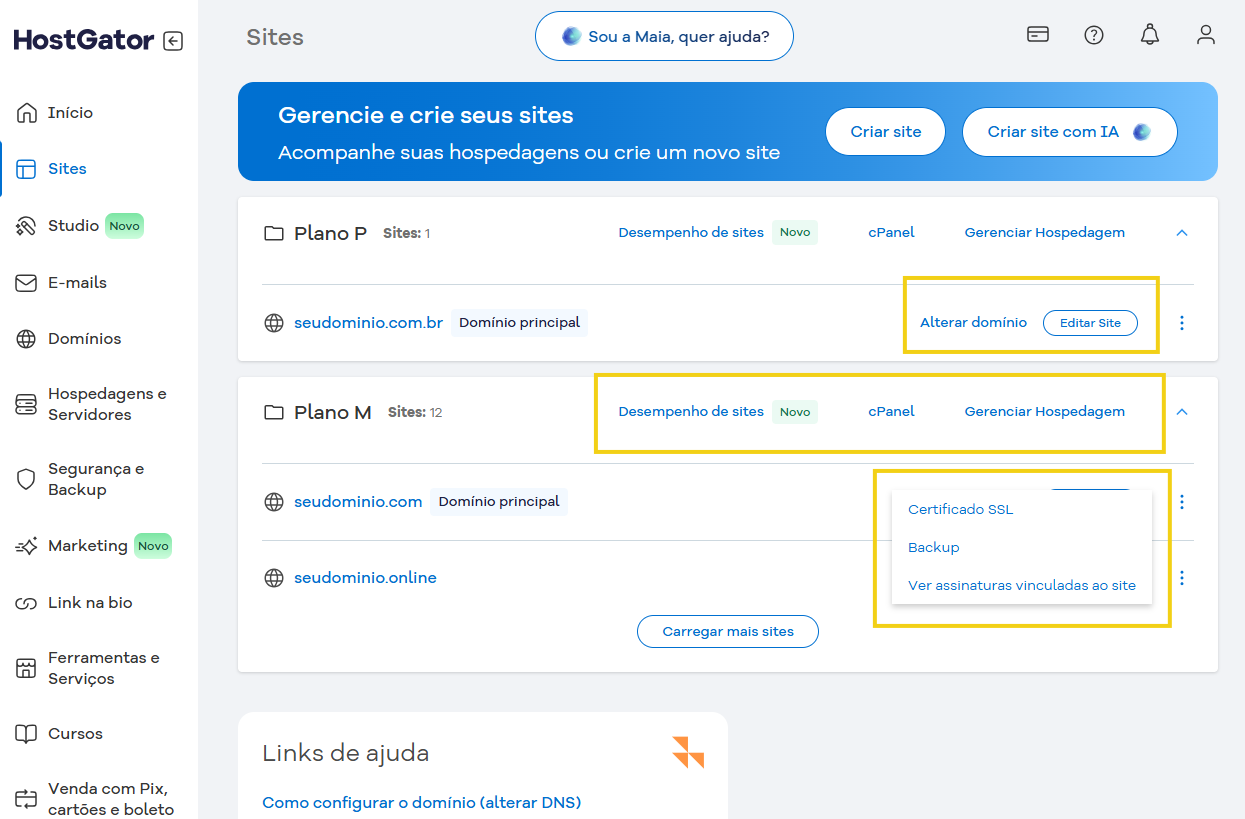Open Domínios in the sidebar
The height and width of the screenshot is (819, 1245).
[84, 339]
